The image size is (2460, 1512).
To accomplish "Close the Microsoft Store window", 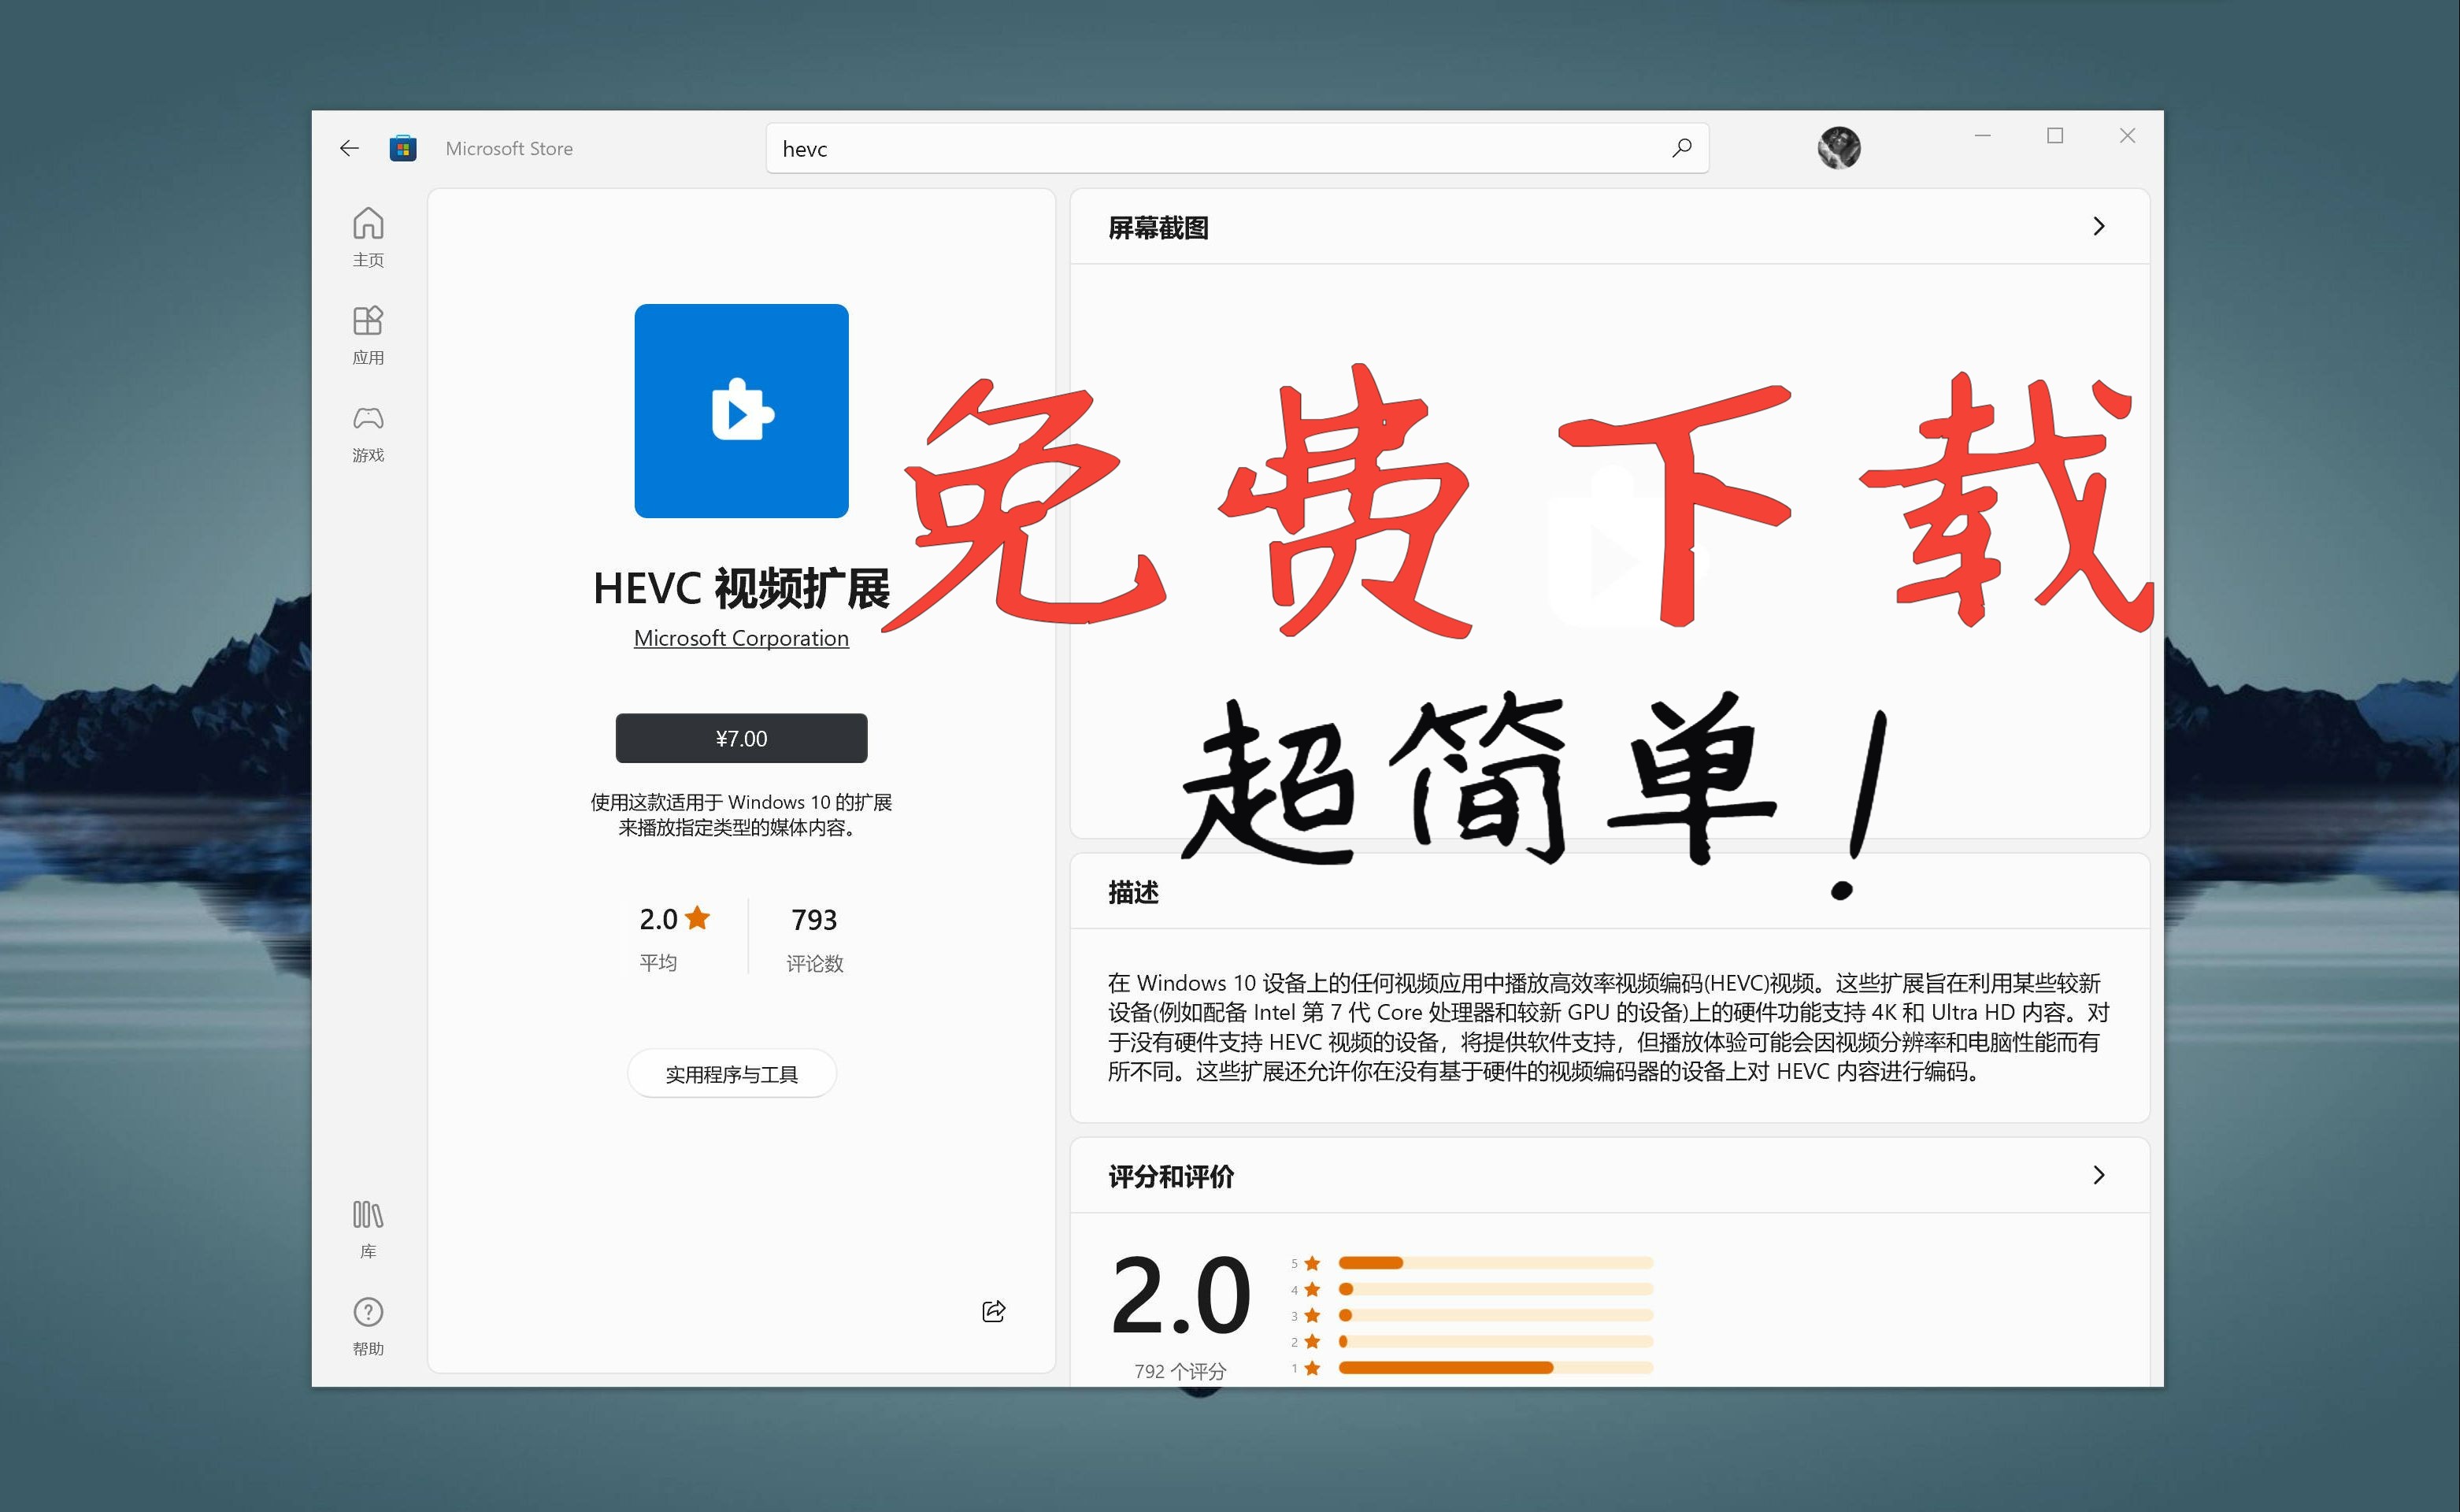I will [x=2127, y=136].
